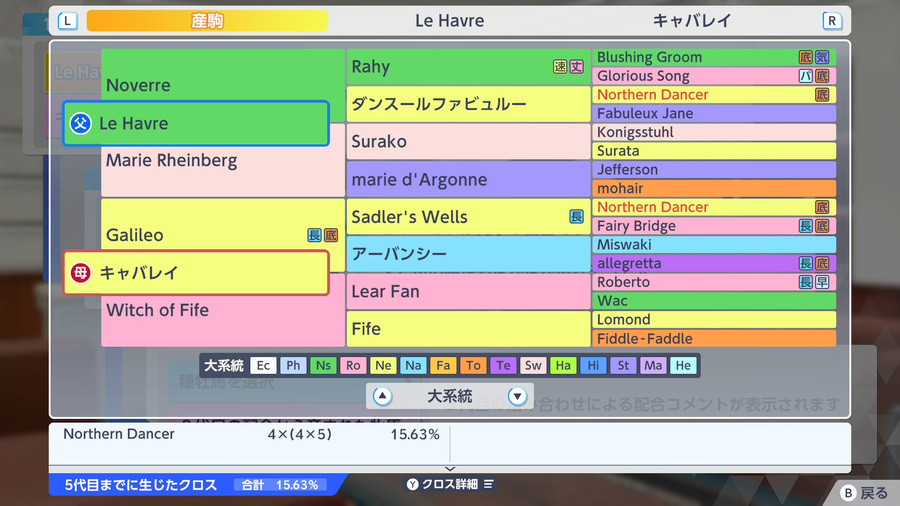Image resolution: width=900 pixels, height=506 pixels.
Task: Click the B 戻る back button
Action: point(864,493)
